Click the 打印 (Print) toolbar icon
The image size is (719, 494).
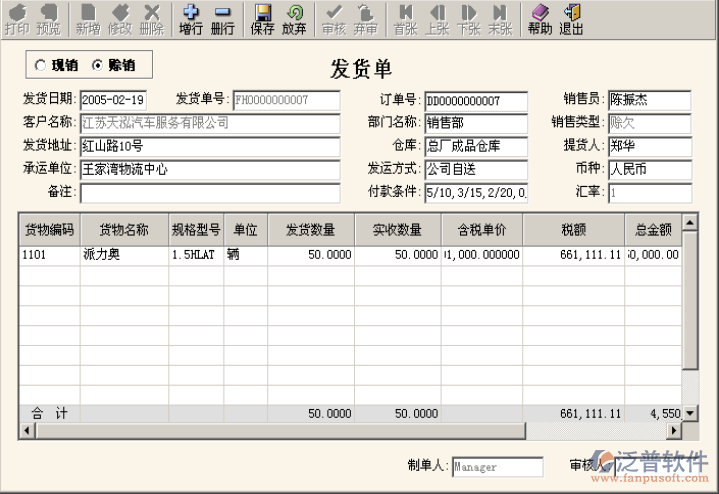17,19
